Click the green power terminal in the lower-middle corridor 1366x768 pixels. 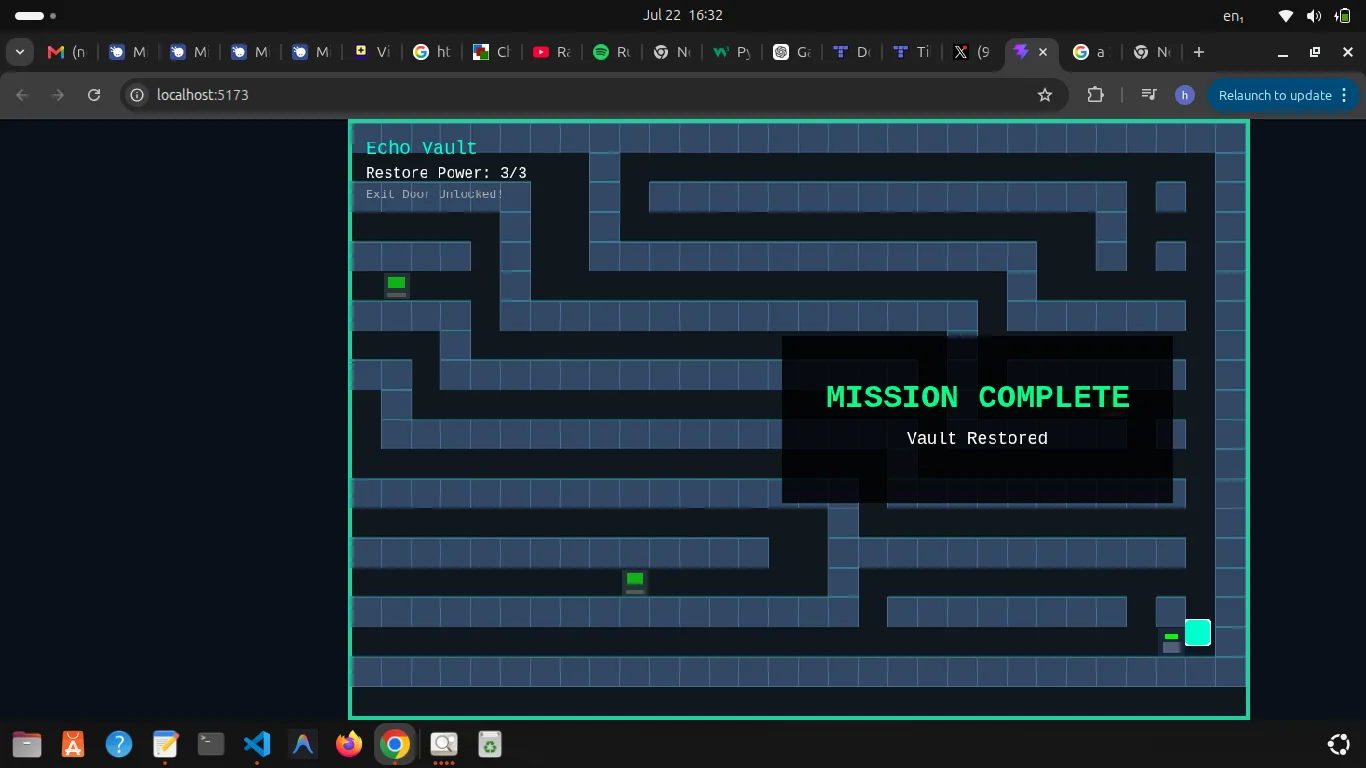635,582
